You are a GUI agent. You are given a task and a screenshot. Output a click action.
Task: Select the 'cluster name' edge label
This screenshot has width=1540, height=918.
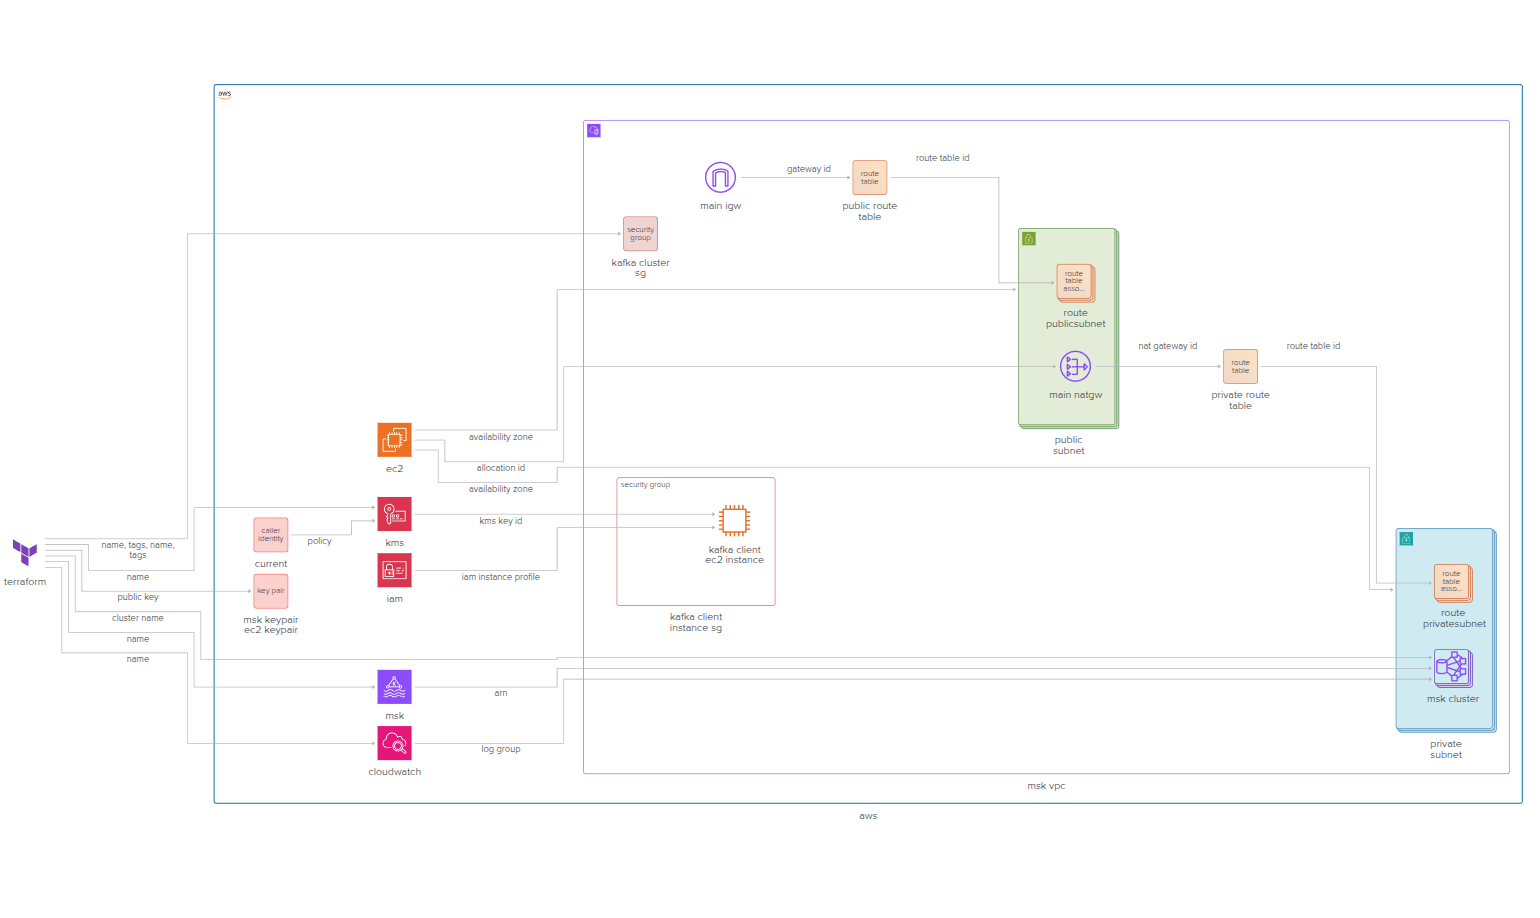coord(138,618)
